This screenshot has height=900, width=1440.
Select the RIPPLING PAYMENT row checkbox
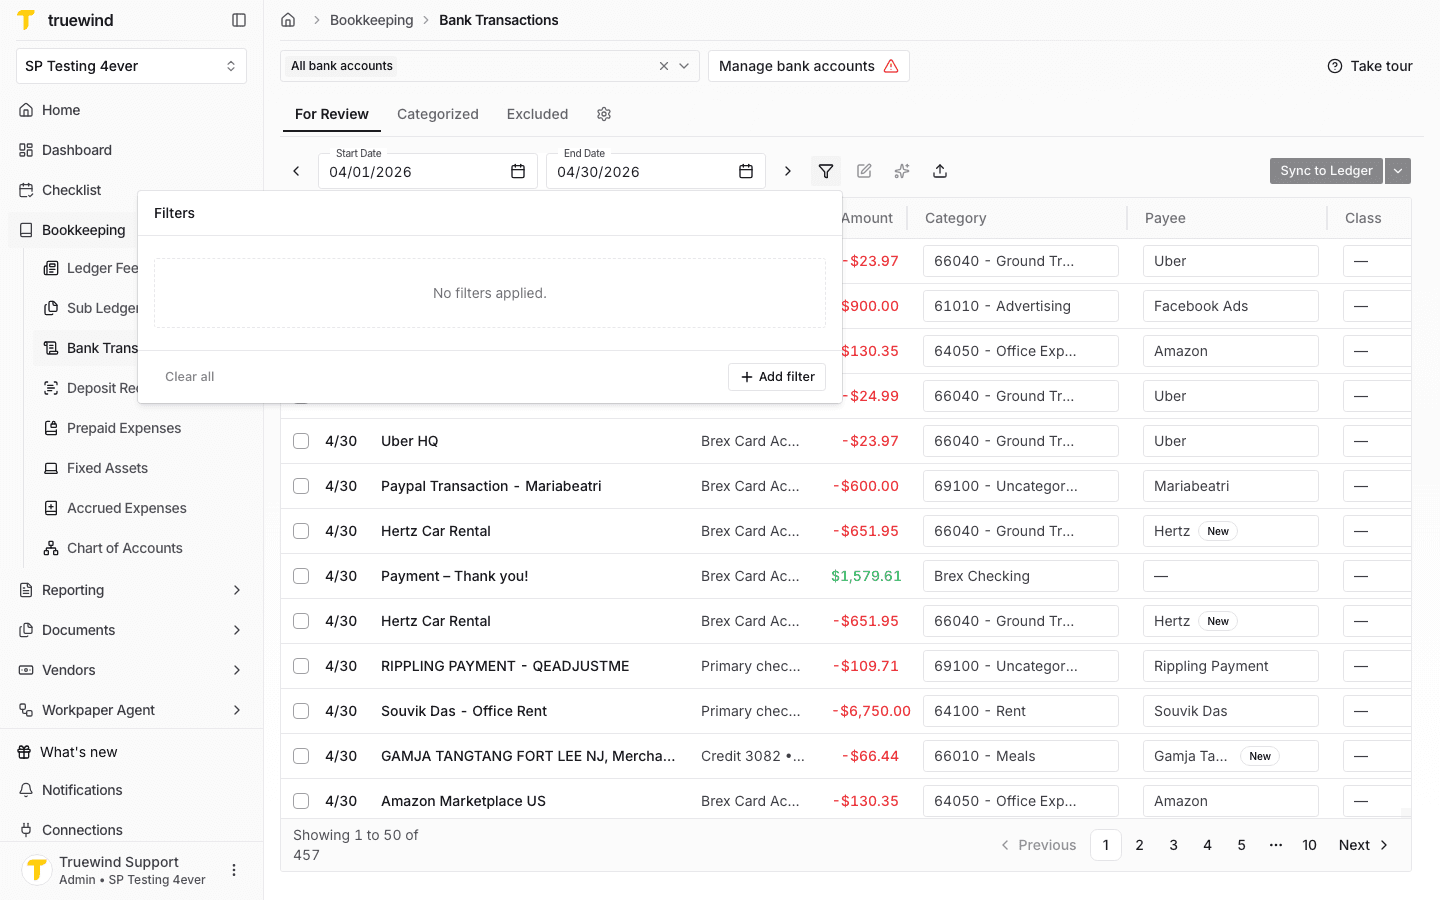coord(301,666)
